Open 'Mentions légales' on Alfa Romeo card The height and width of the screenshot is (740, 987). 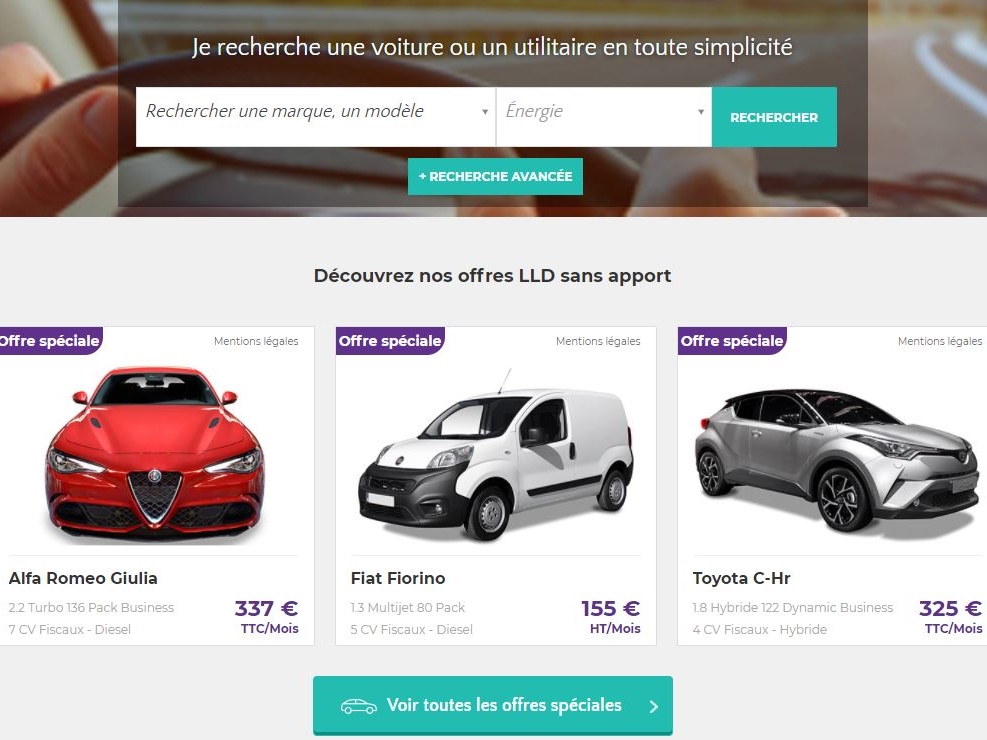click(x=256, y=341)
